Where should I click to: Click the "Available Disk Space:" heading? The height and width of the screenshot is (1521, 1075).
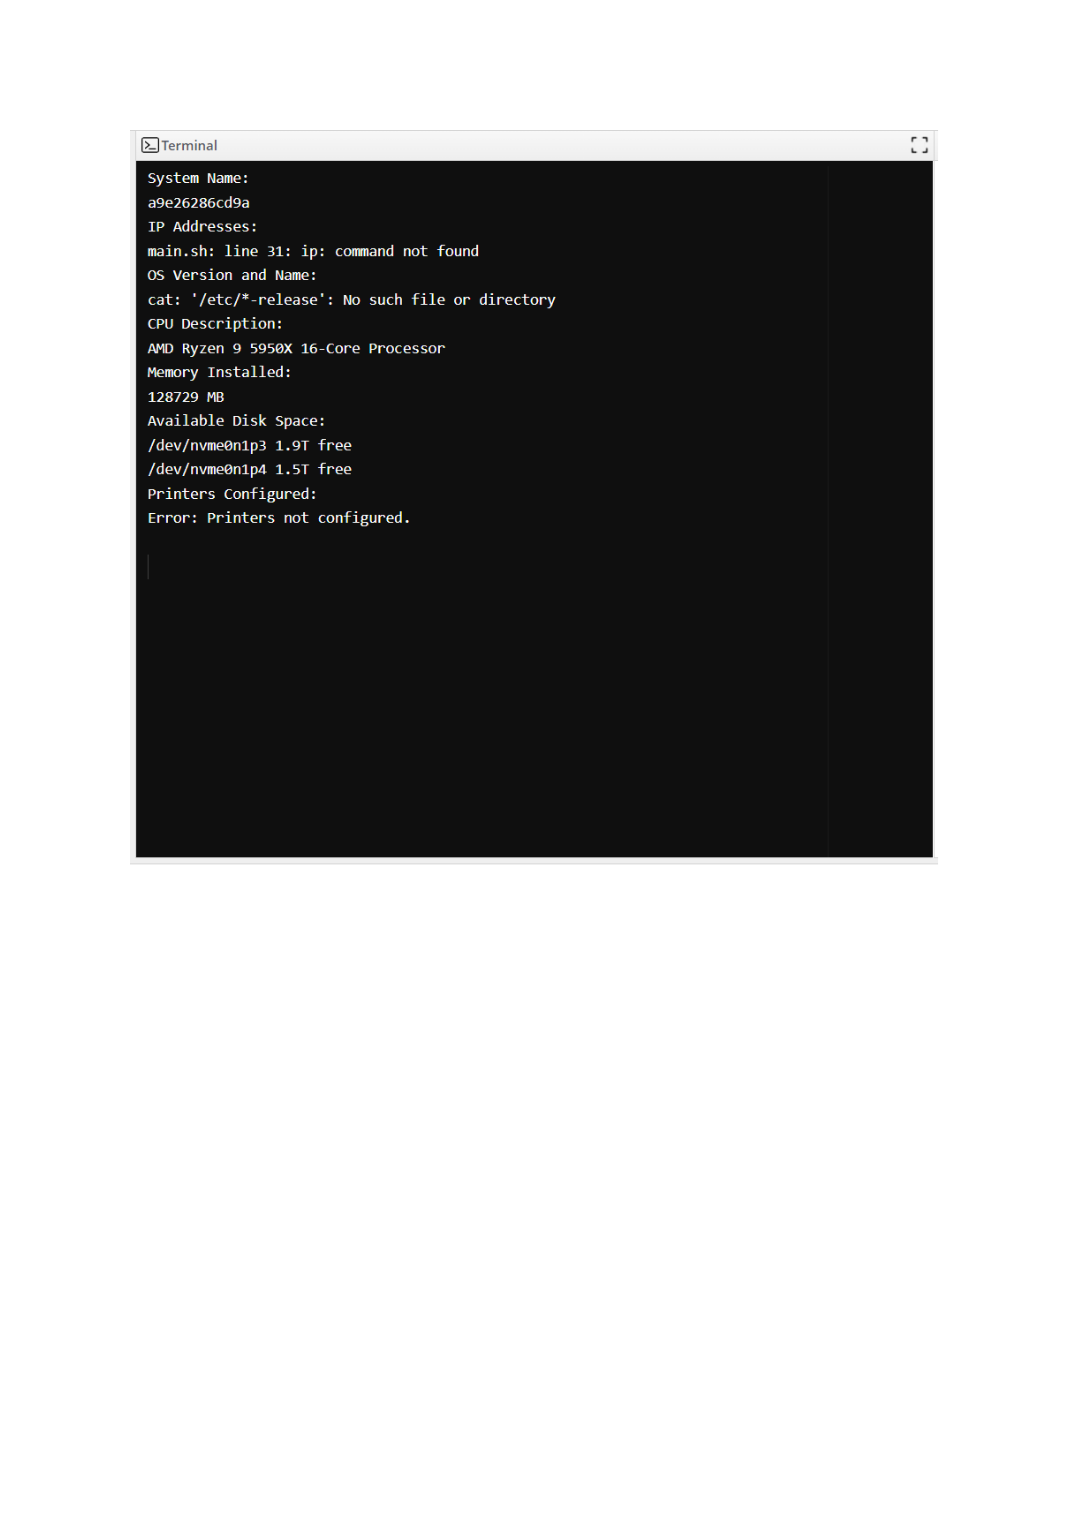(x=236, y=421)
